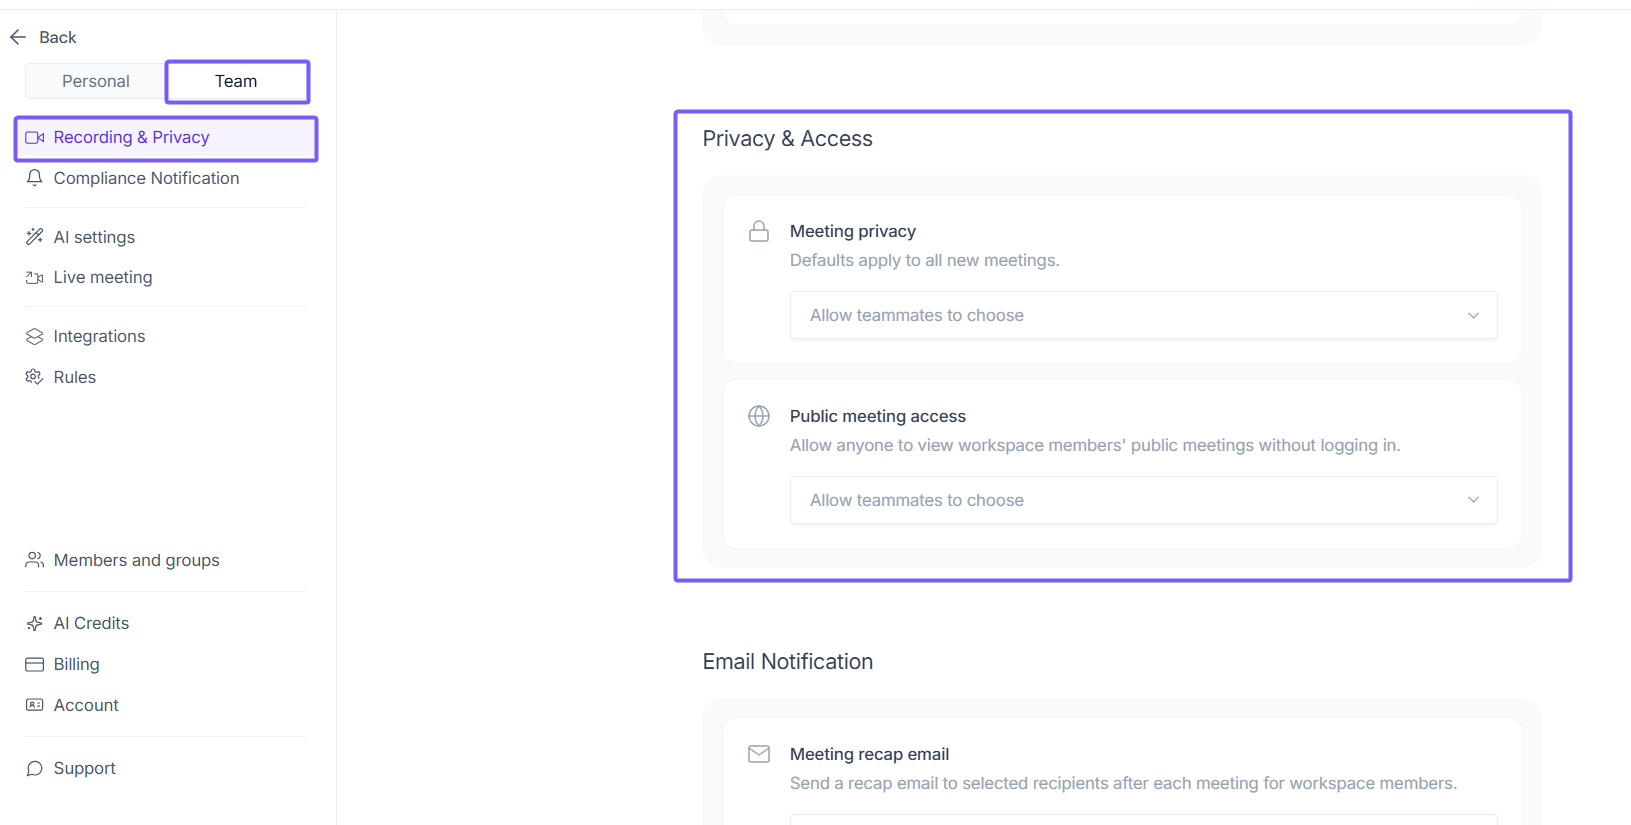Open the Meeting privacy dropdown
Image resolution: width=1631 pixels, height=825 pixels.
(1143, 315)
